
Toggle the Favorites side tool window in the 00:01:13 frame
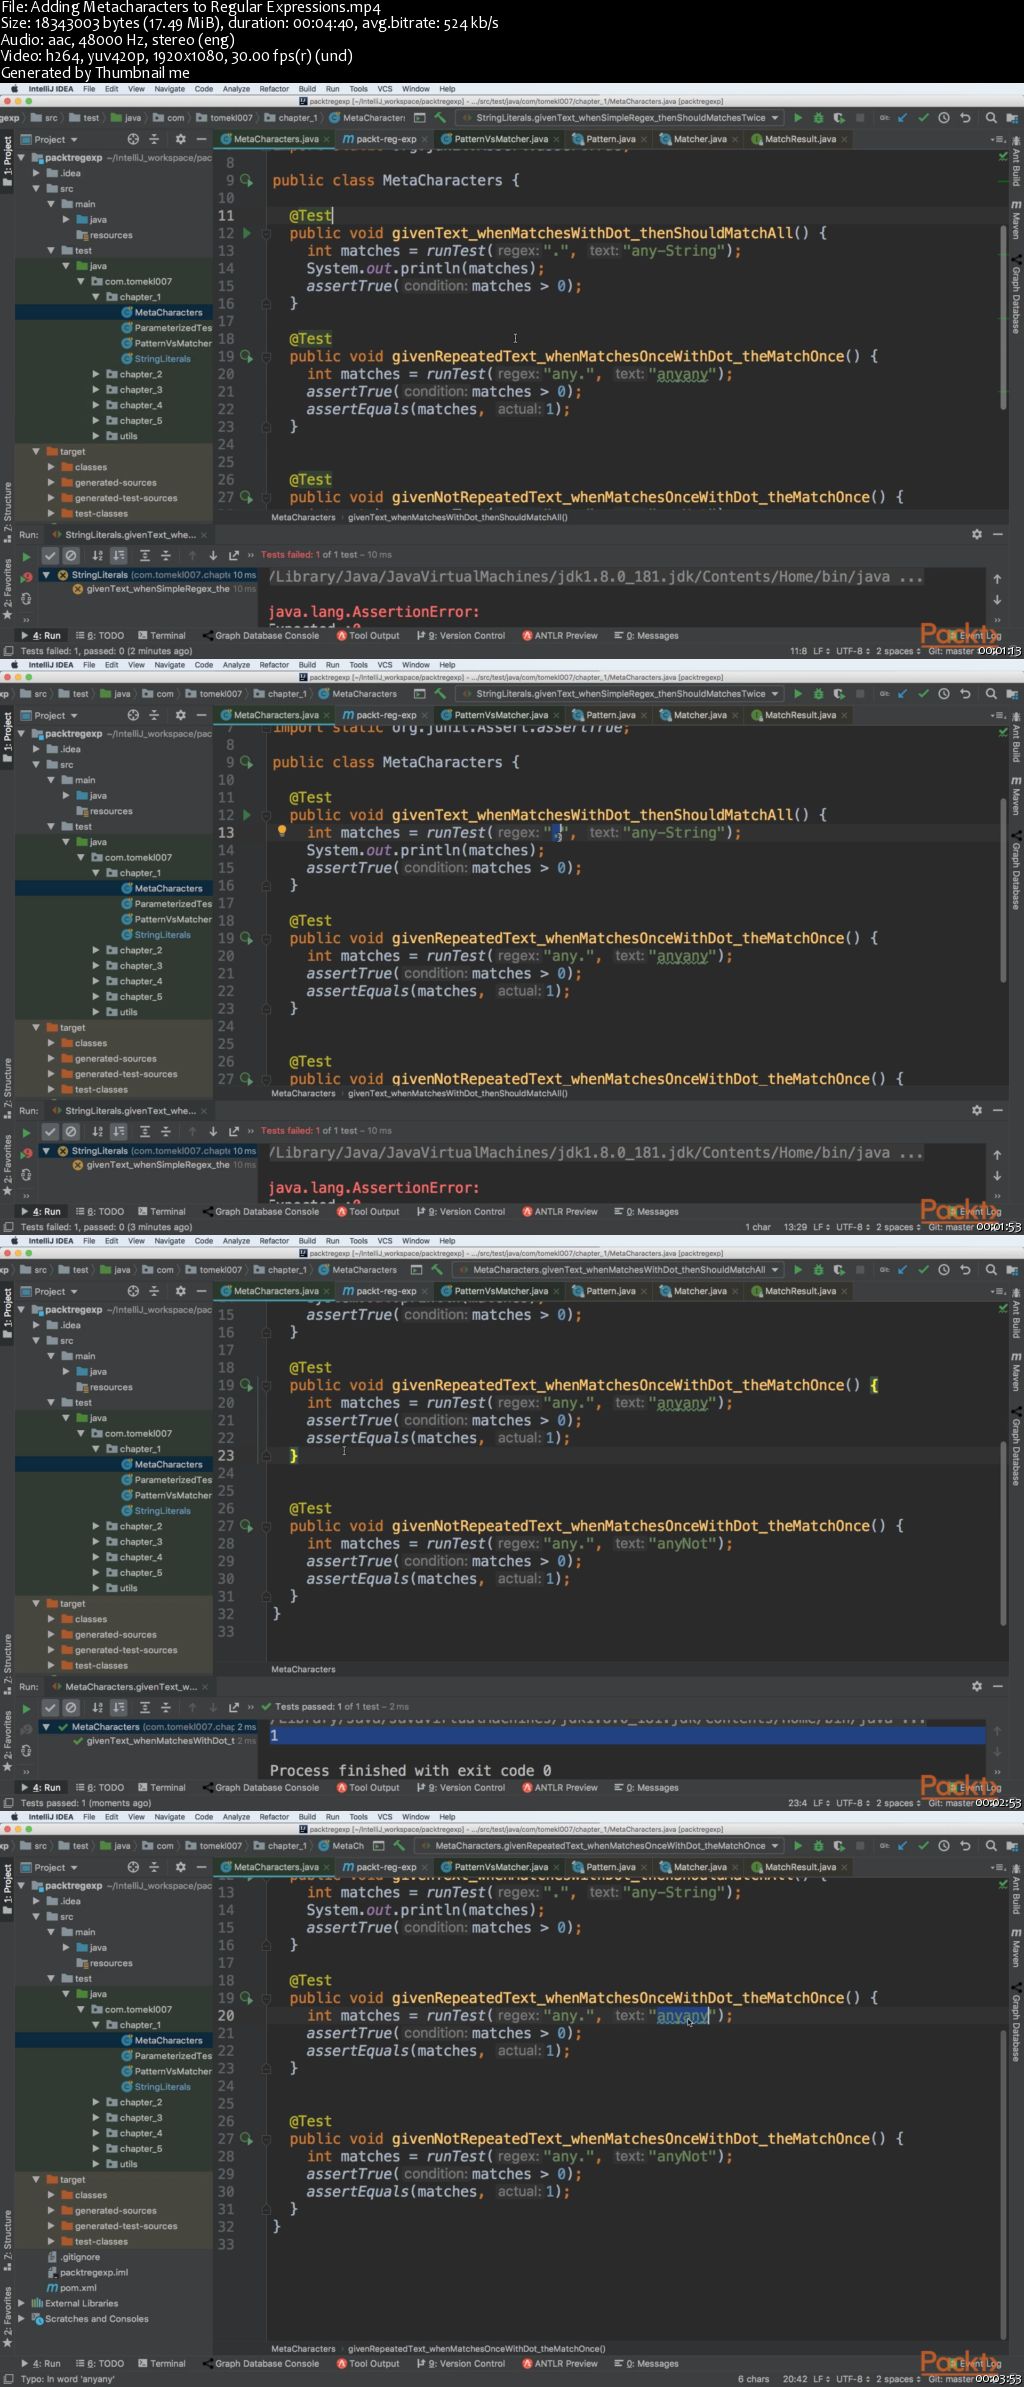(7, 590)
